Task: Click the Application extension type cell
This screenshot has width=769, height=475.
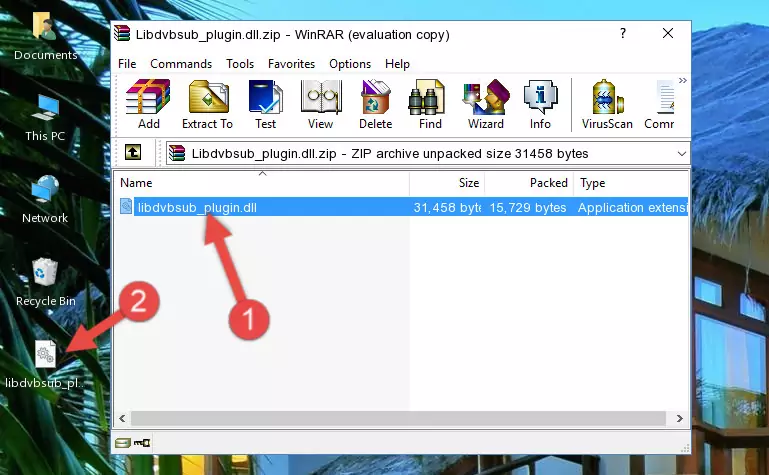Action: (632, 207)
